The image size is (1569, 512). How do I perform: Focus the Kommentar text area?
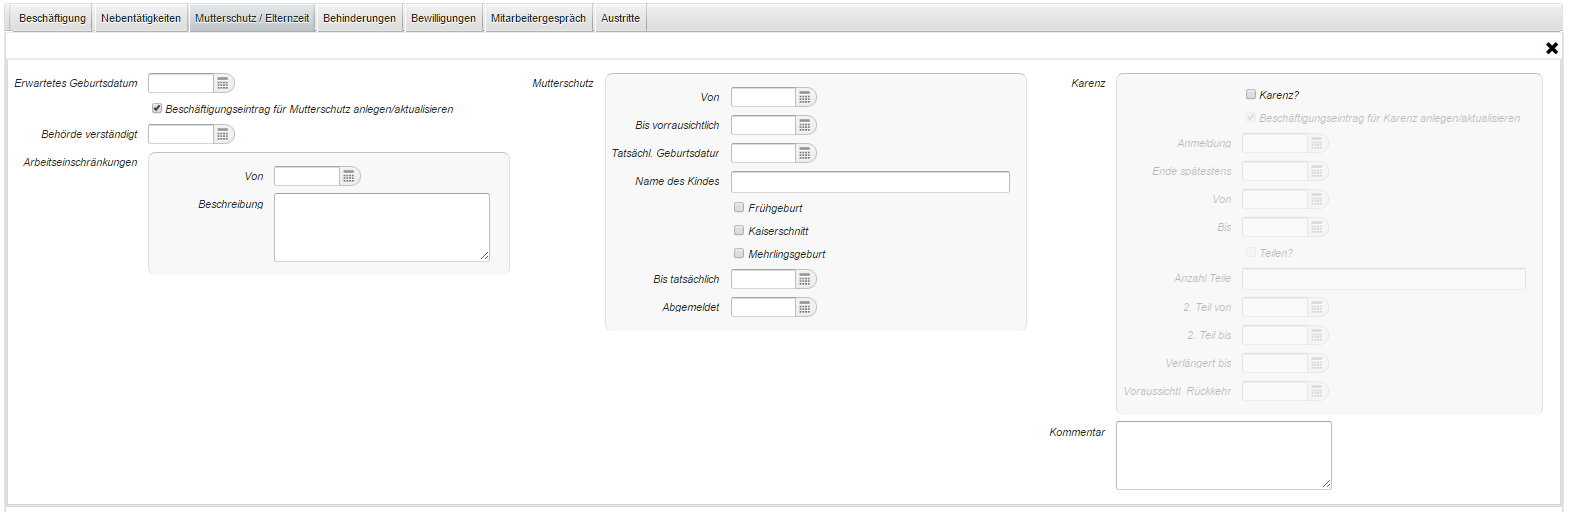(x=1223, y=455)
